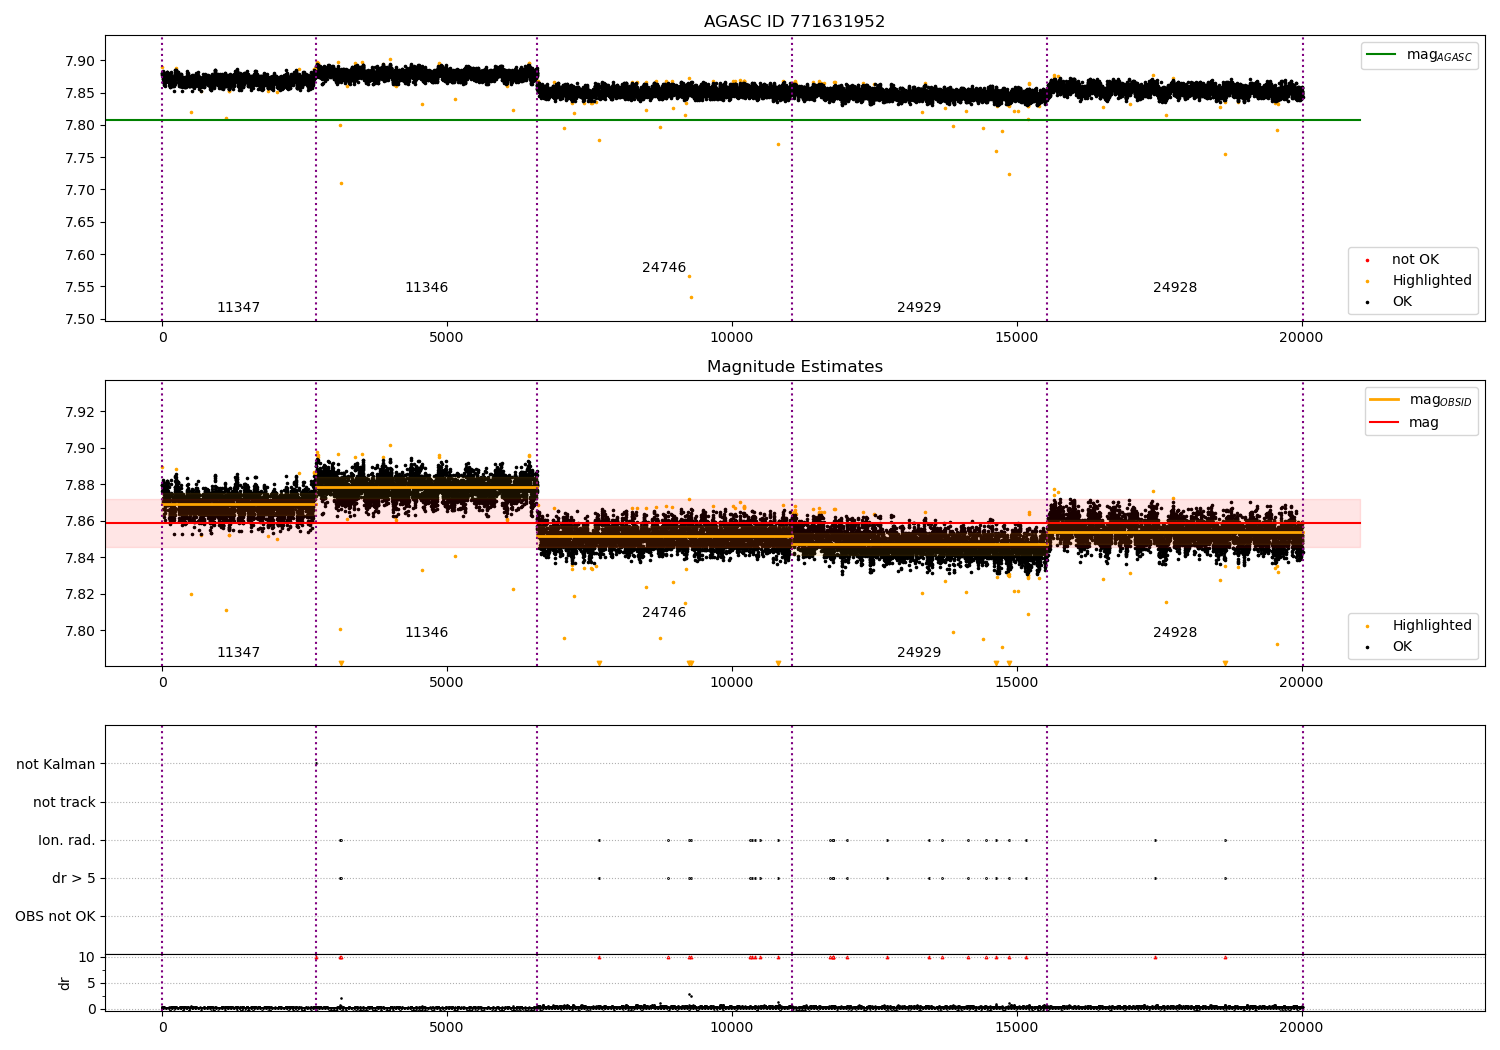Image resolution: width=1500 pixels, height=1050 pixels.
Task: Click the 7.60 y-tick label
Action: (80, 255)
